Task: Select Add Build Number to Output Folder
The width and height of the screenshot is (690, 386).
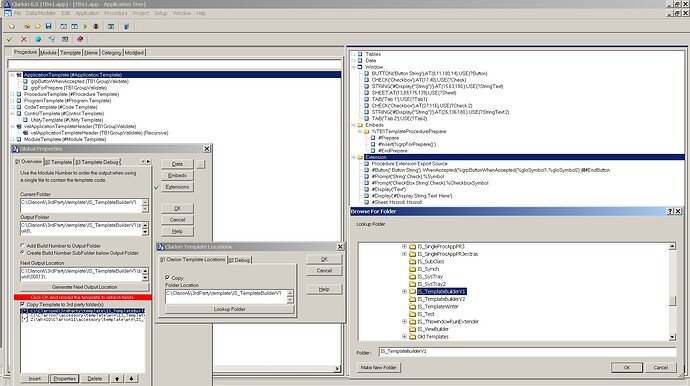Action: click(22, 245)
